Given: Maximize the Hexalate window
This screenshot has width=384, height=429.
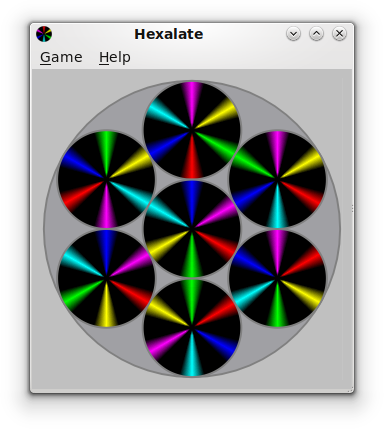Looking at the screenshot, I should click(316, 34).
